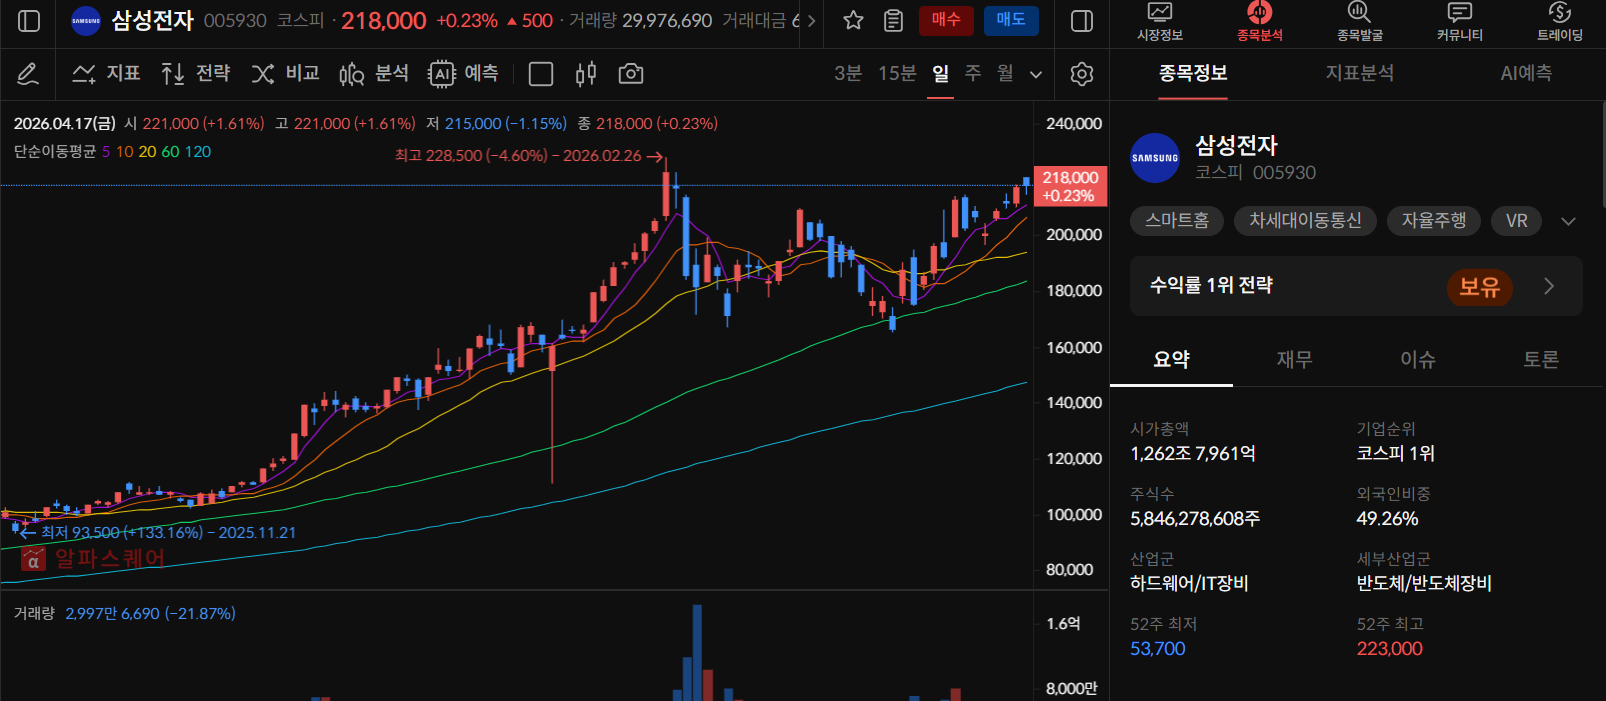Open the 전략 strategy tool
Screen dimensions: 1606x701
[196, 74]
